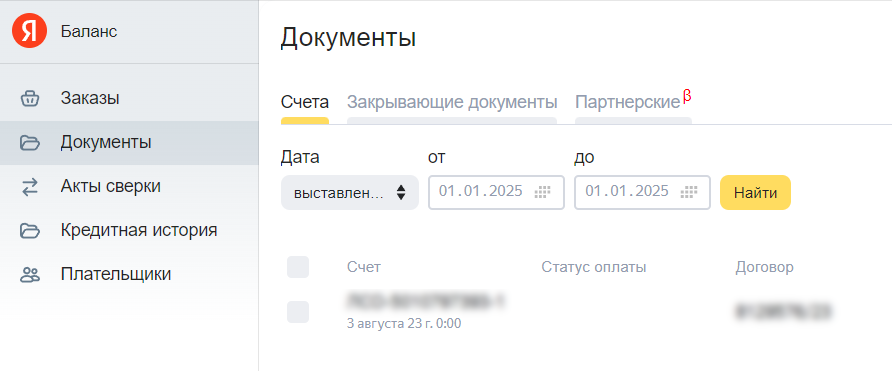Check the box for the 3 августа invoice
The image size is (892, 371).
[x=298, y=312]
